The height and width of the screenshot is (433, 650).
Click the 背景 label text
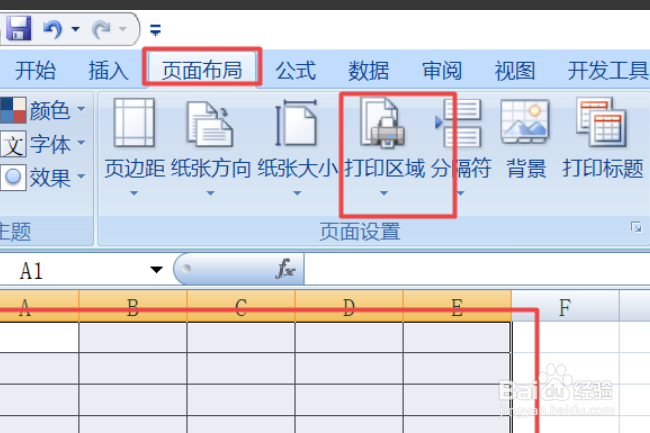[x=526, y=169]
